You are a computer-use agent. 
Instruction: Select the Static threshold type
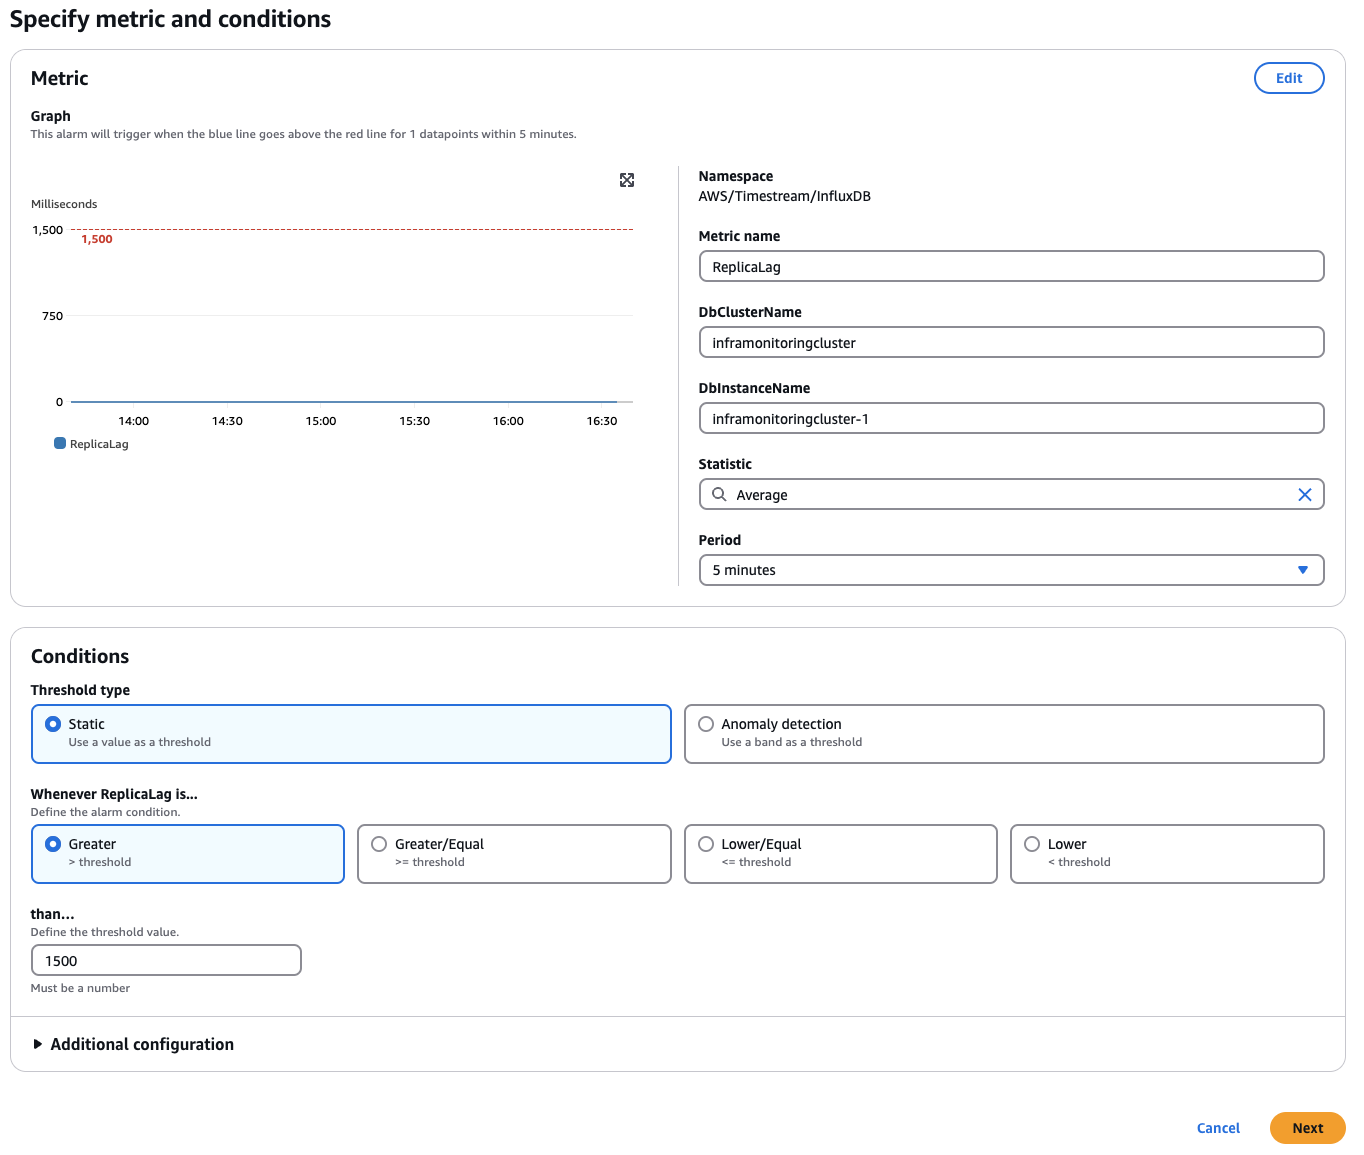pos(53,724)
